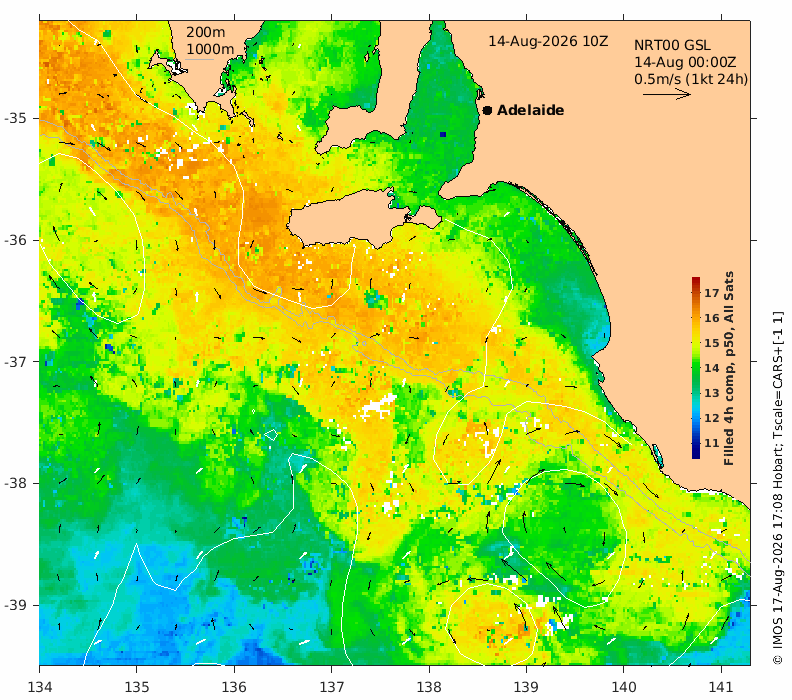The image size is (792, 700).
Task: Click the velocity scale reference arrow
Action: click(x=667, y=94)
